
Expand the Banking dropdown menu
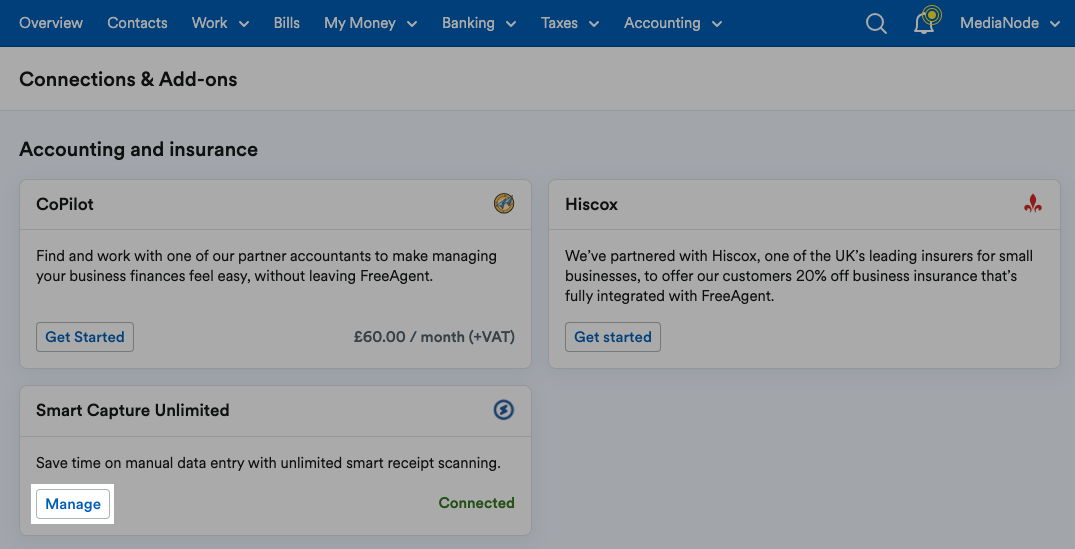click(479, 23)
